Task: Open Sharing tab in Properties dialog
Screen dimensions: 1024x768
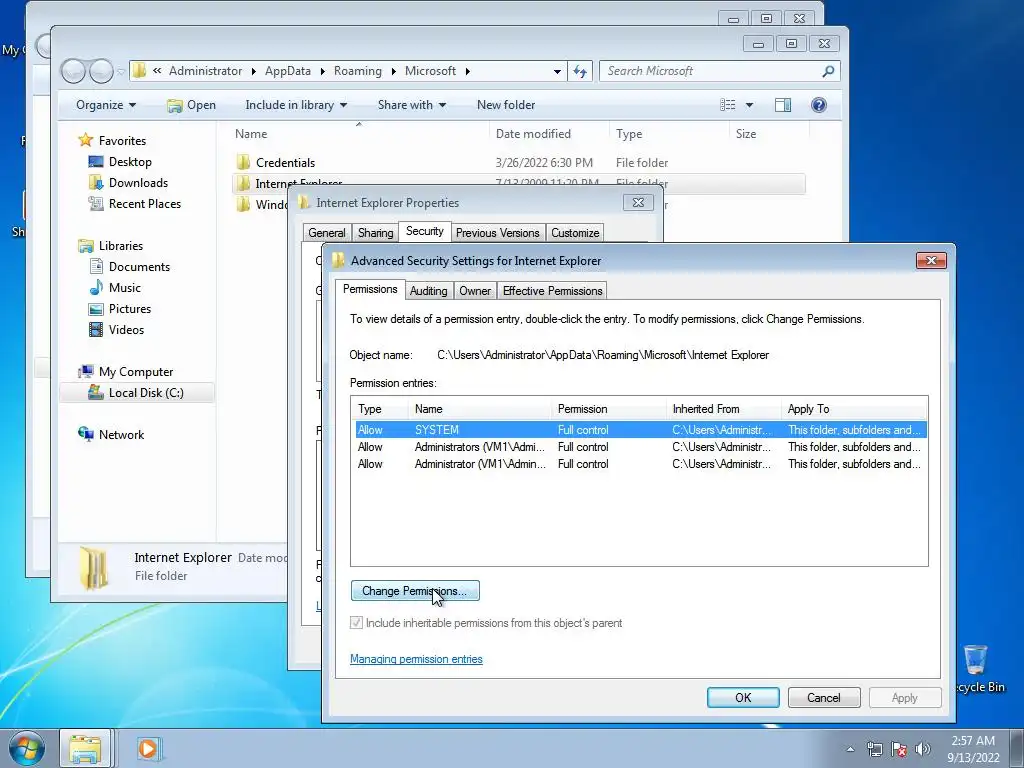Action: [376, 232]
